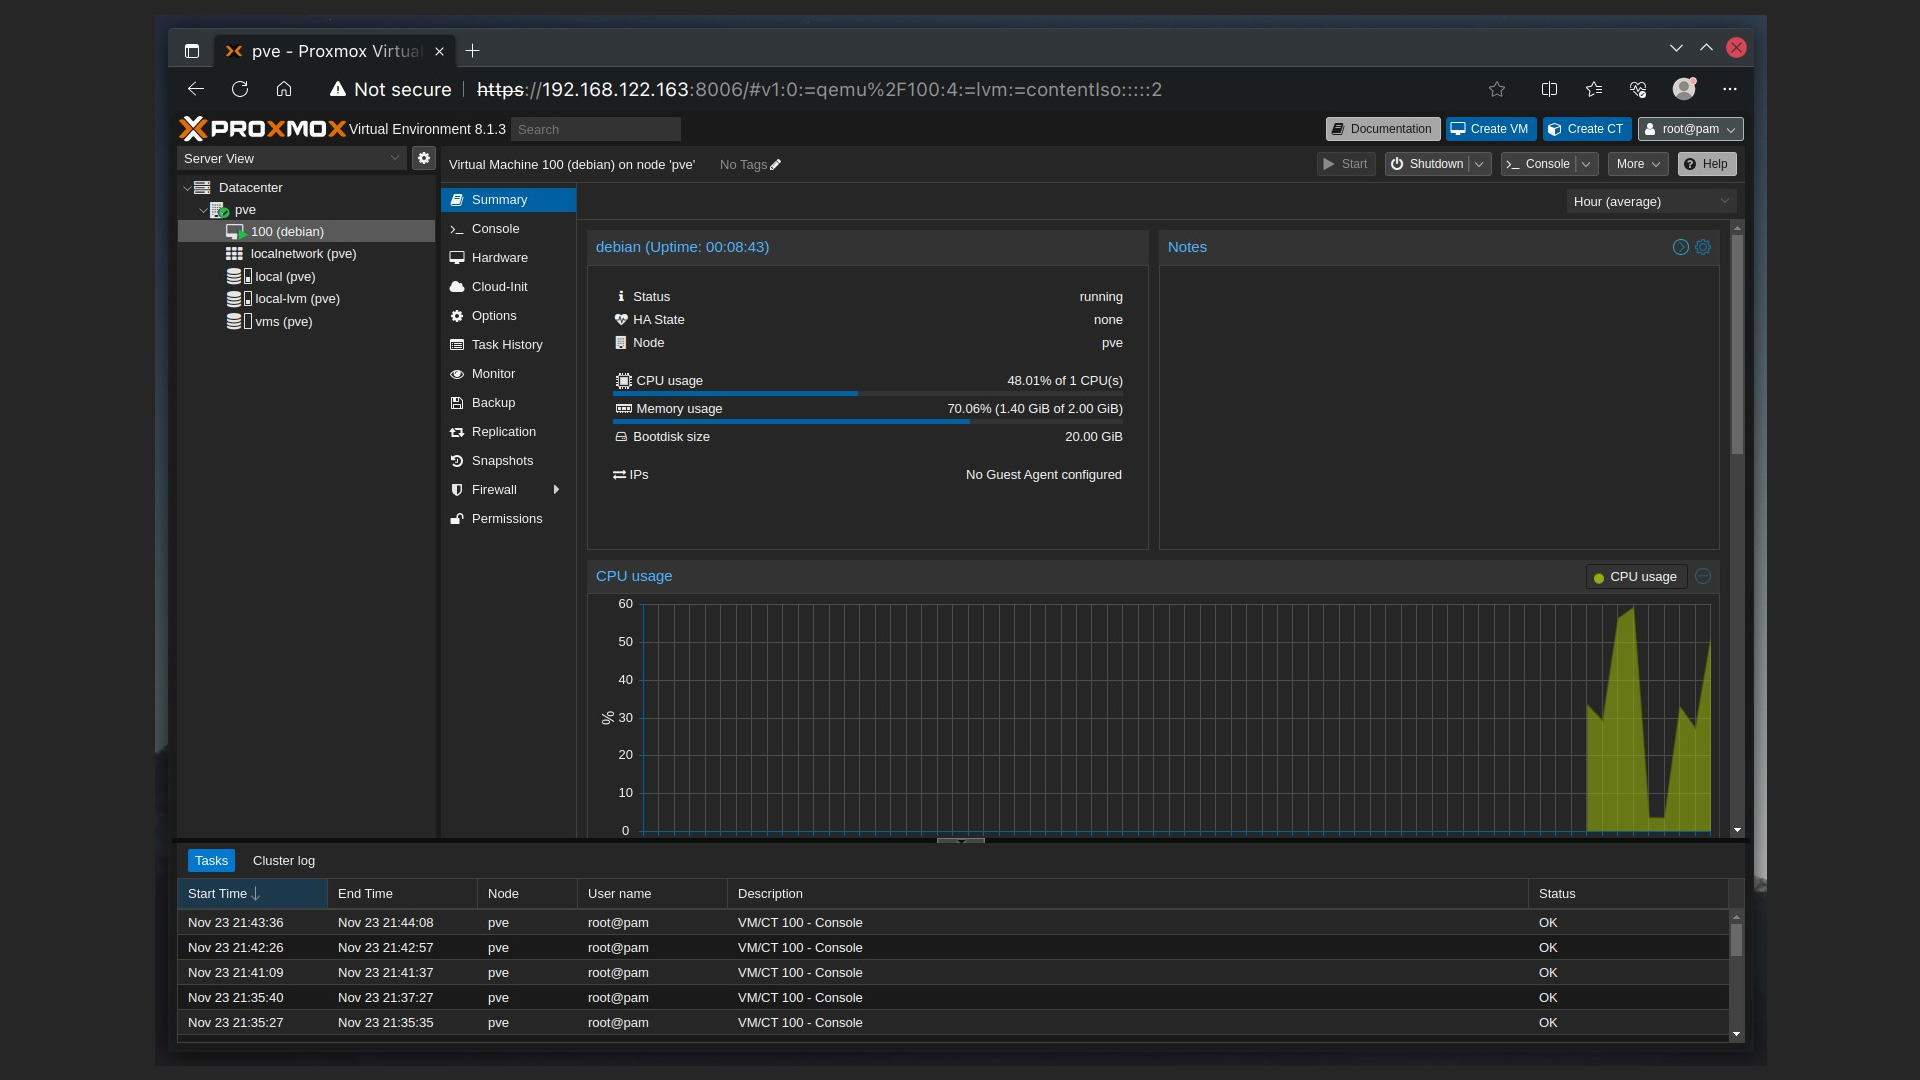The image size is (1920, 1080).
Task: Open the More actions dropdown
Action: (1637, 164)
